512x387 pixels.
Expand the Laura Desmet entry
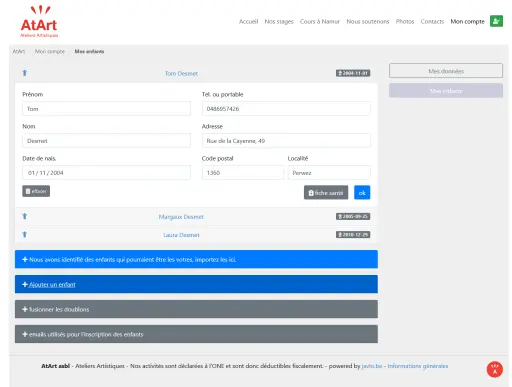181,235
